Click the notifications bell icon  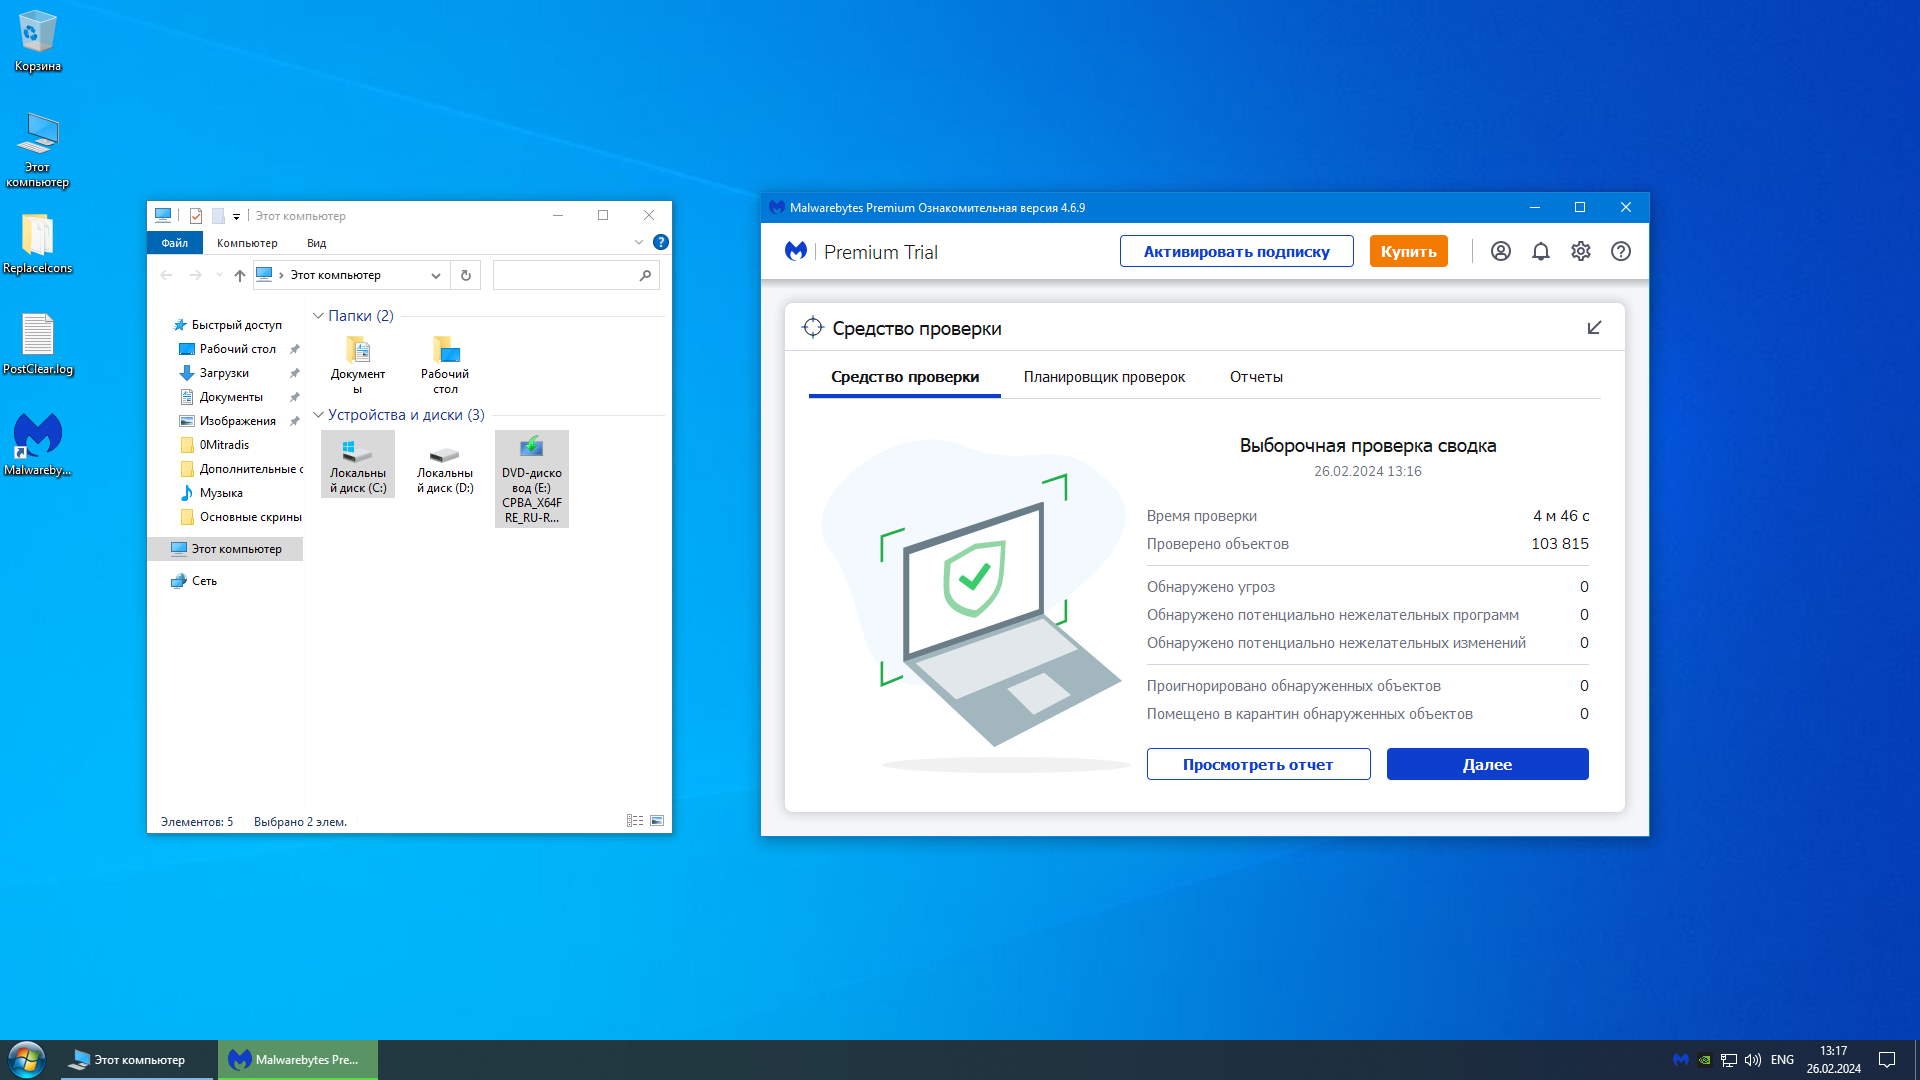[x=1540, y=252]
